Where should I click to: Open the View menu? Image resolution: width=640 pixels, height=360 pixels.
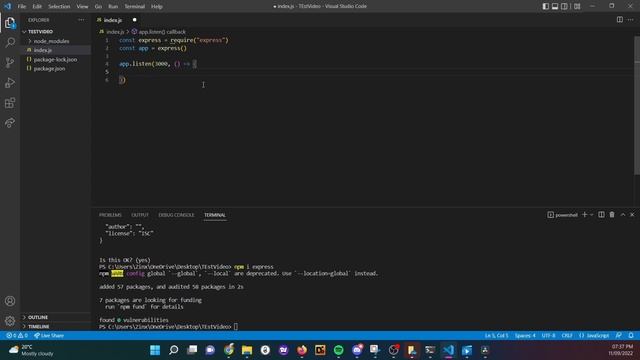pos(82,6)
